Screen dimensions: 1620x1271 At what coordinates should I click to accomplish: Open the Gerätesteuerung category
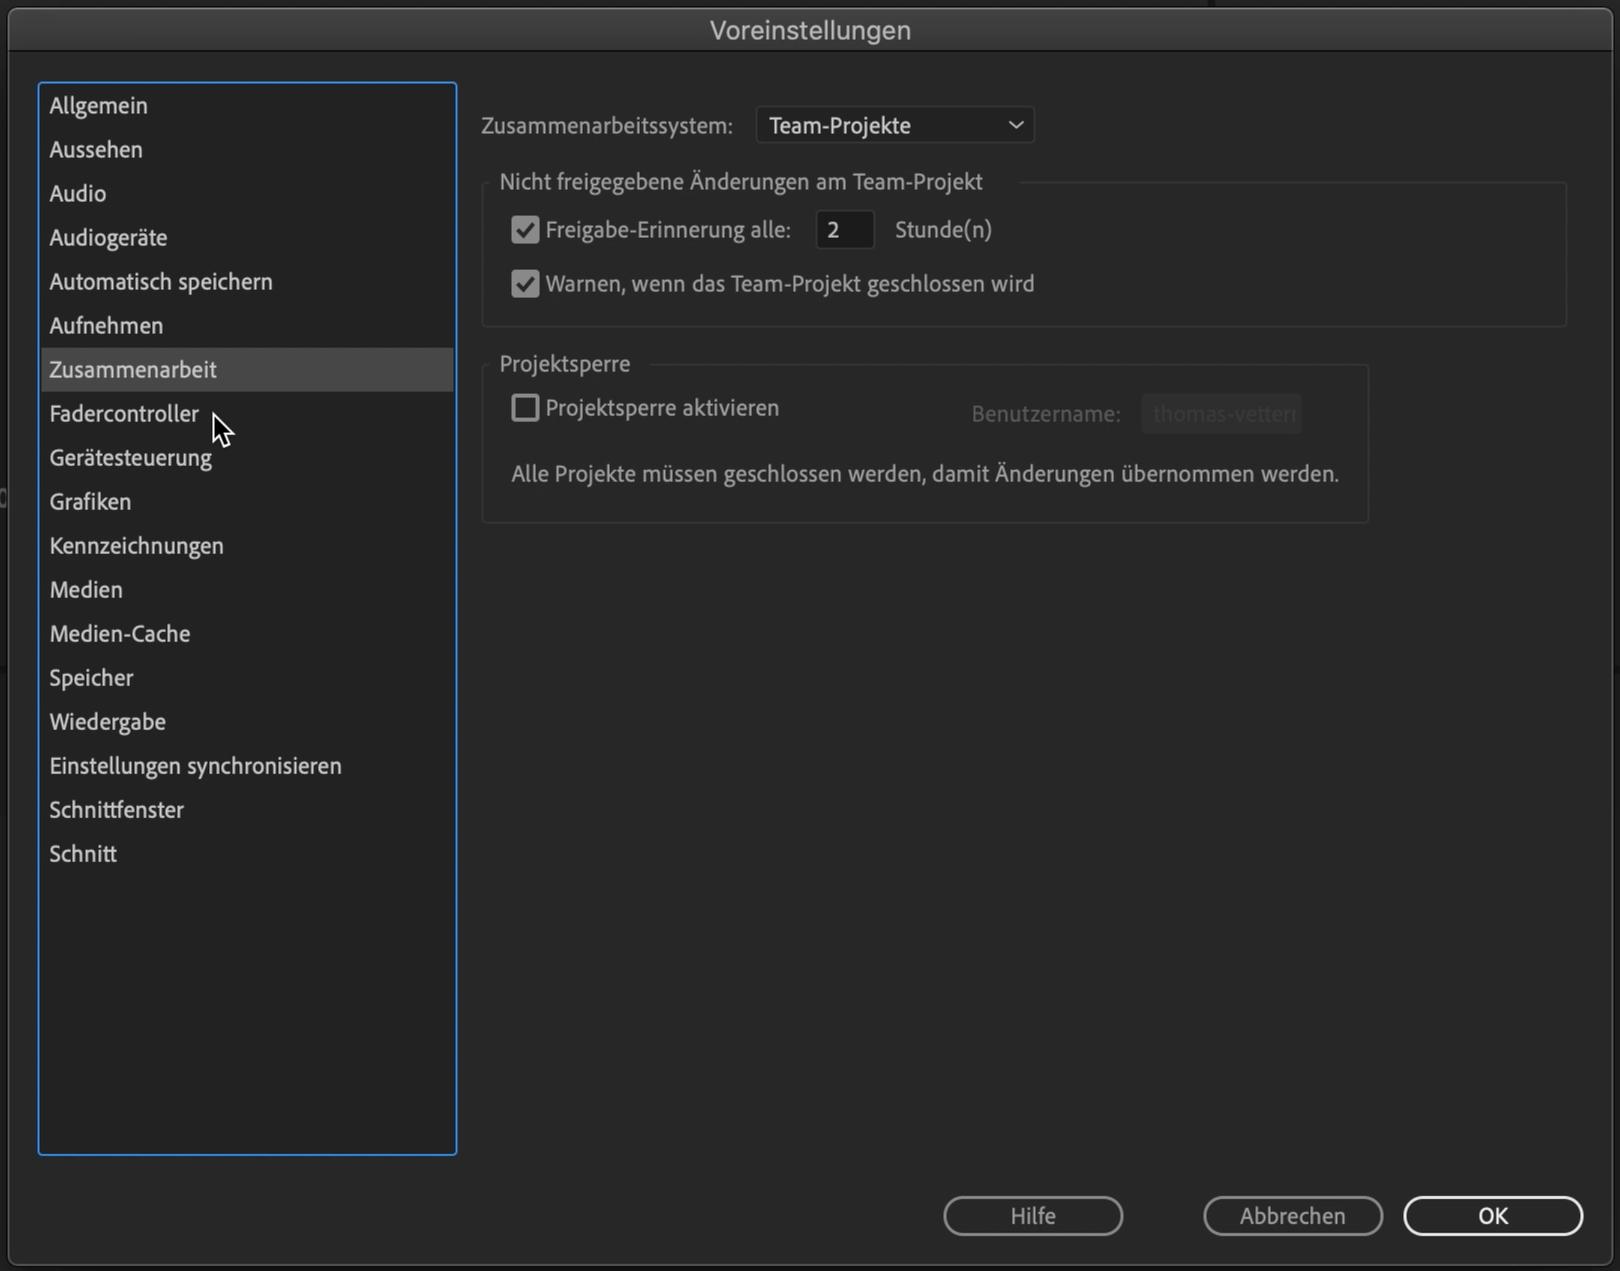tap(131, 458)
